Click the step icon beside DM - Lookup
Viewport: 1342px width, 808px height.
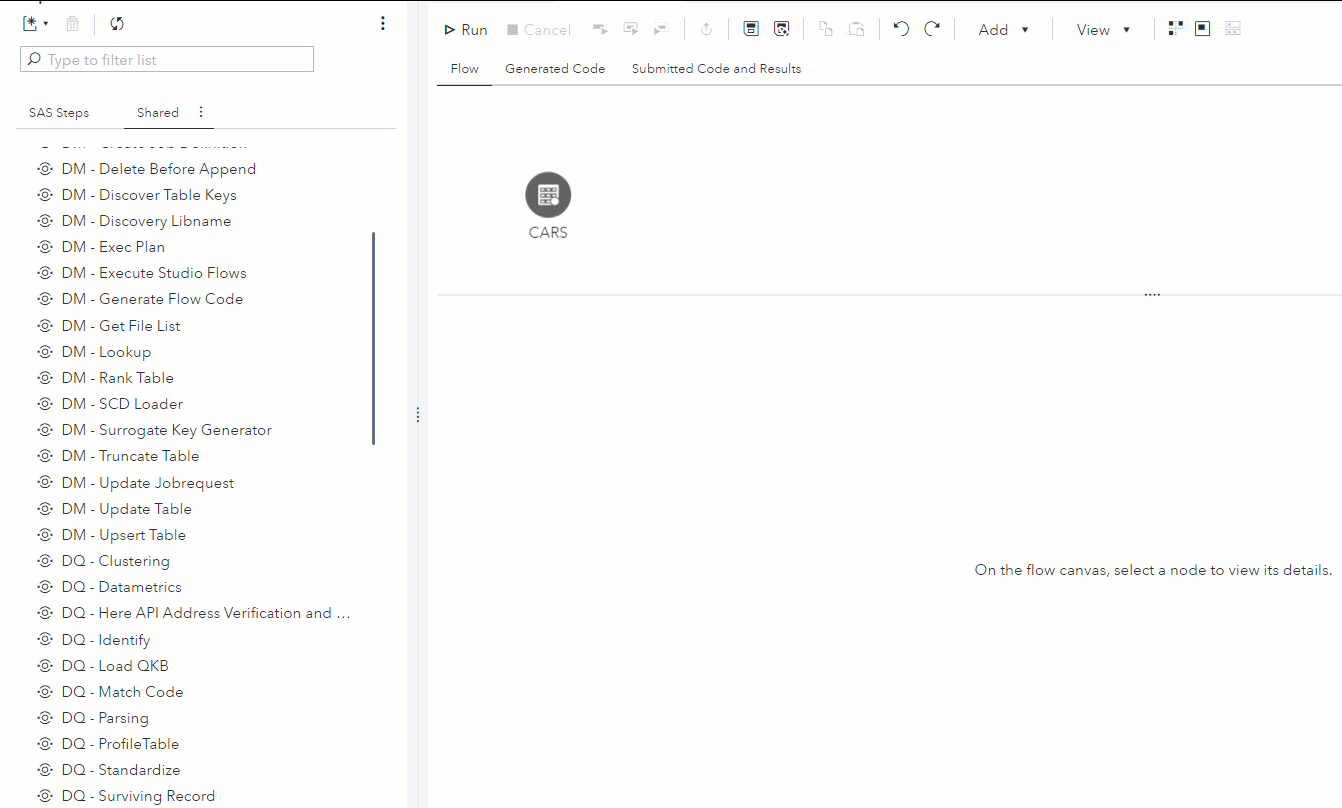[x=44, y=352]
